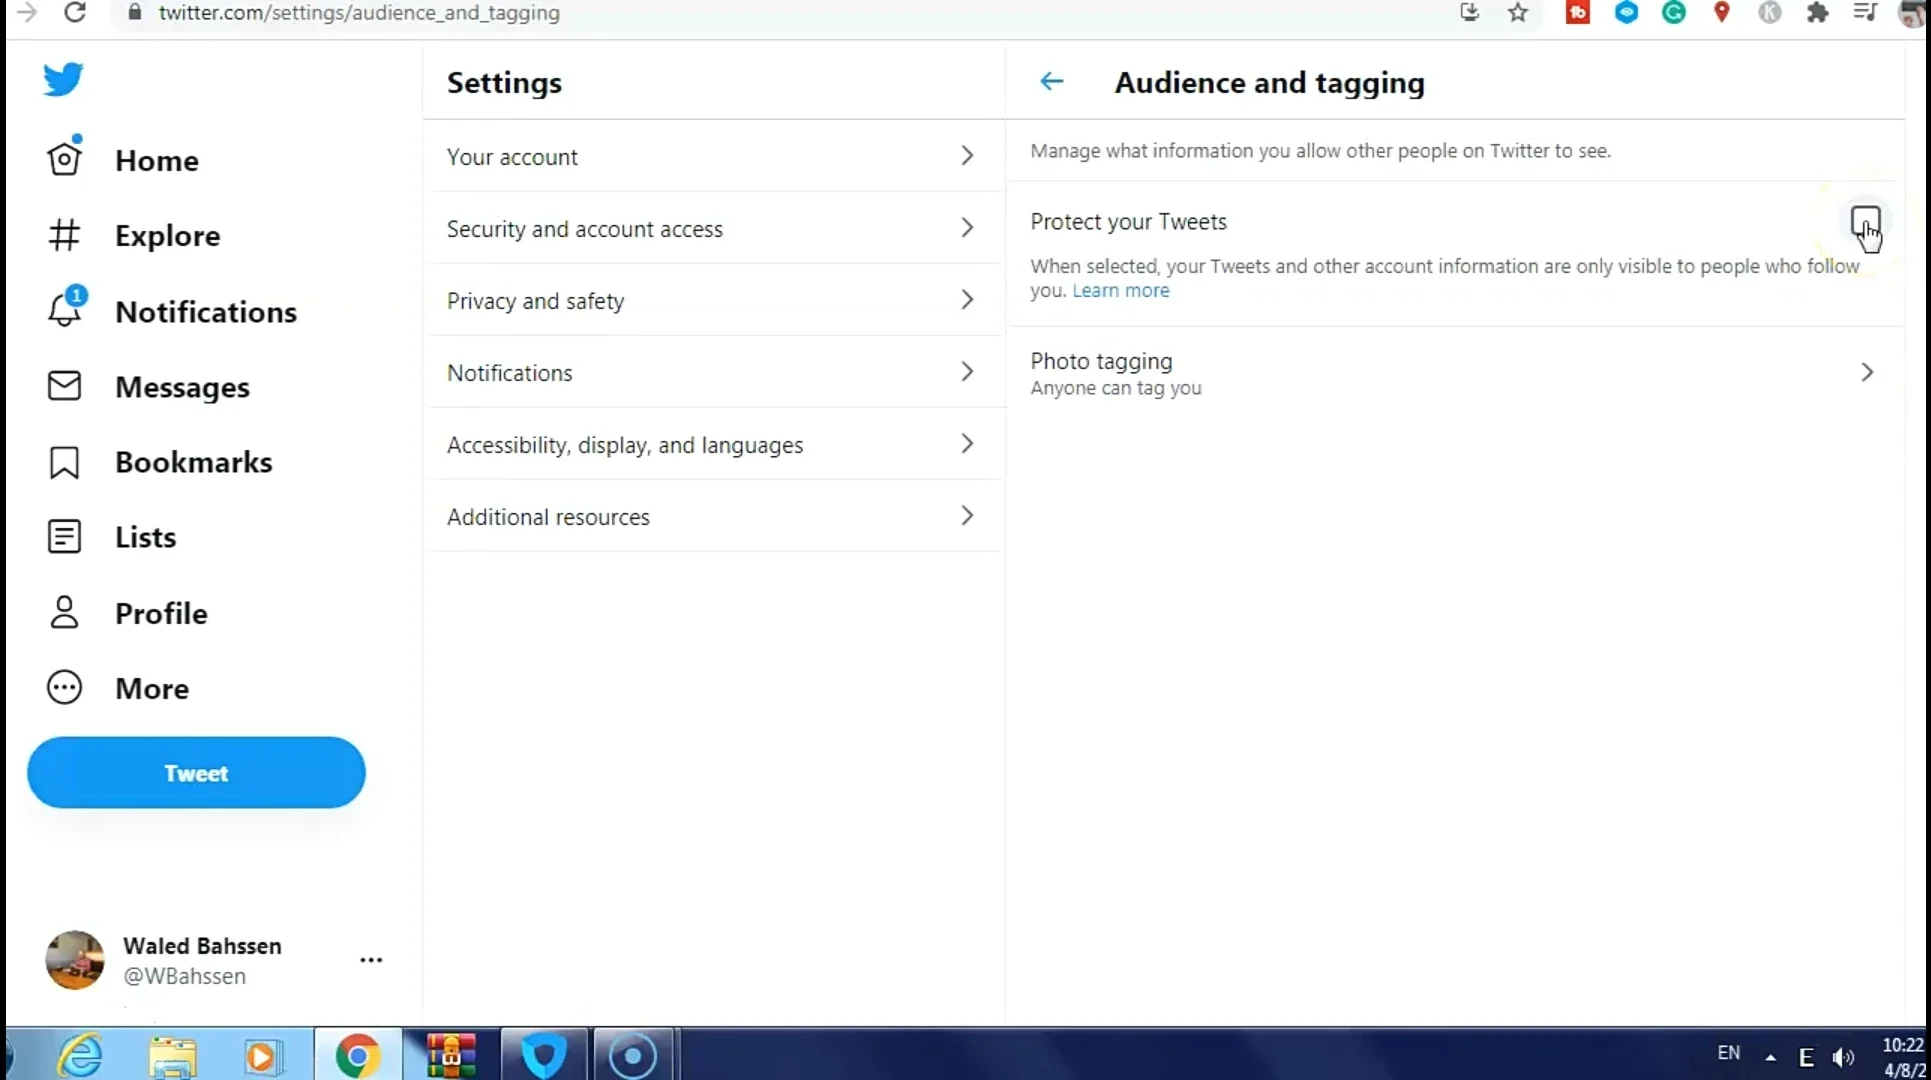
Task: Click the Notifications bell icon
Action: (x=62, y=312)
